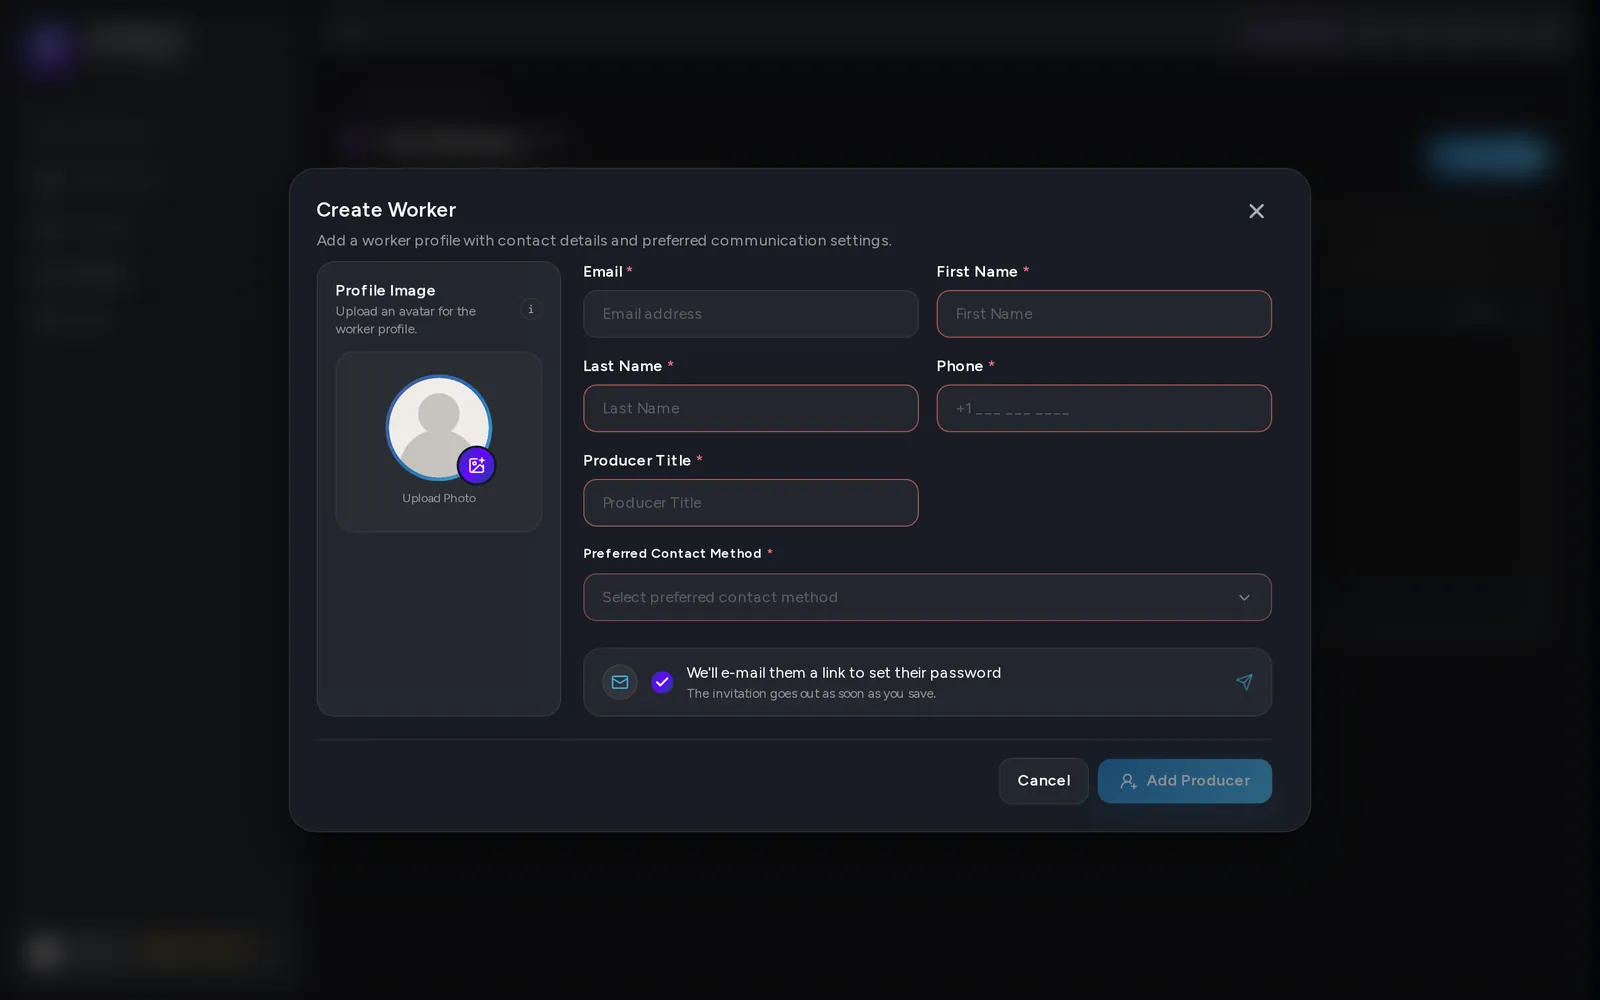This screenshot has width=1600, height=1000.
Task: Click the Last Name input field
Action: pos(750,408)
